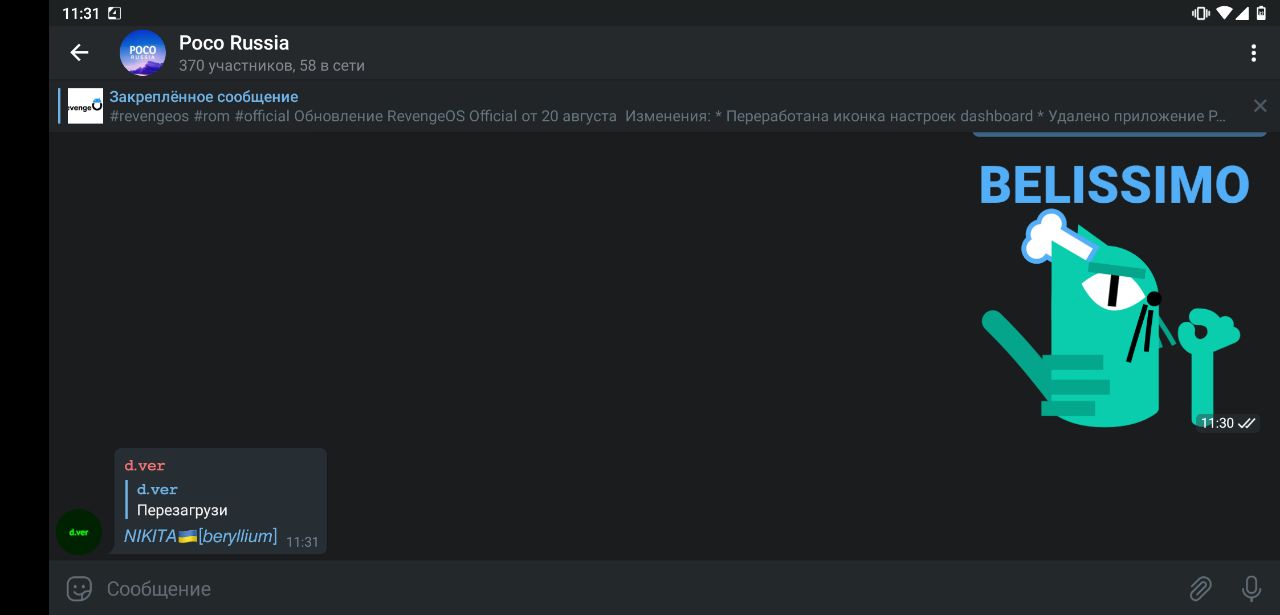This screenshot has height=615, width=1280.
Task: Tap the paperclip attach file icon
Action: point(1200,588)
